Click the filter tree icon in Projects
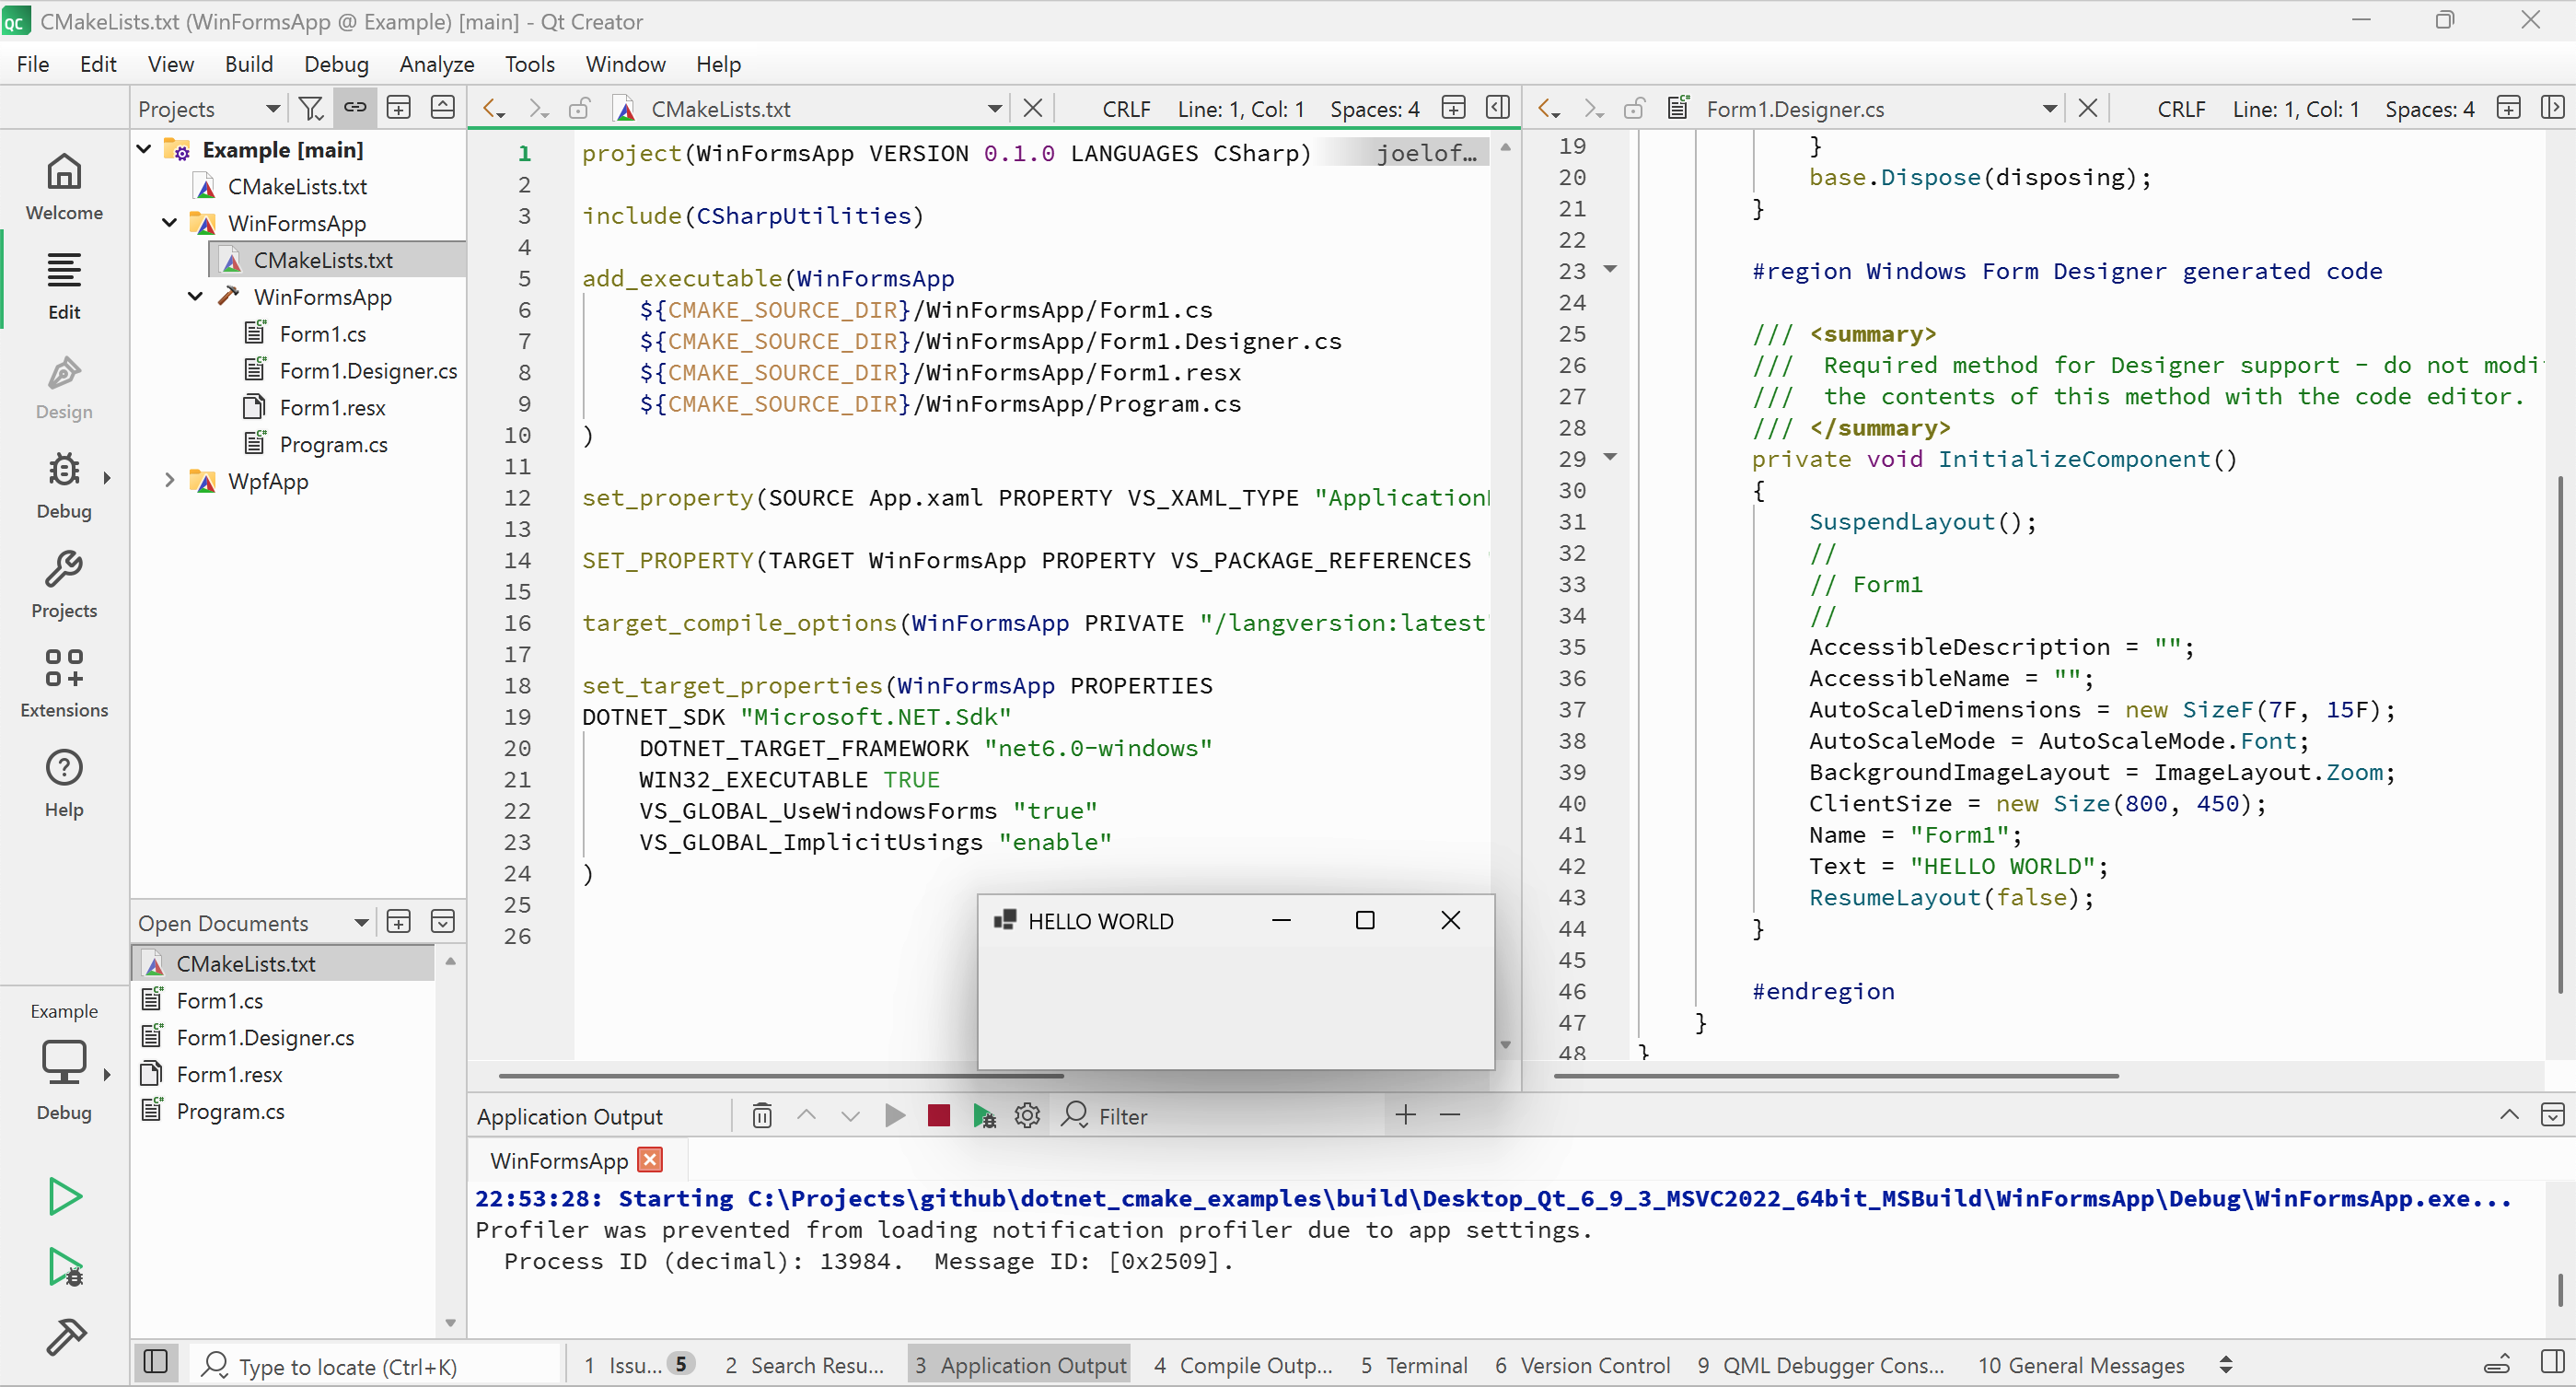 point(311,108)
